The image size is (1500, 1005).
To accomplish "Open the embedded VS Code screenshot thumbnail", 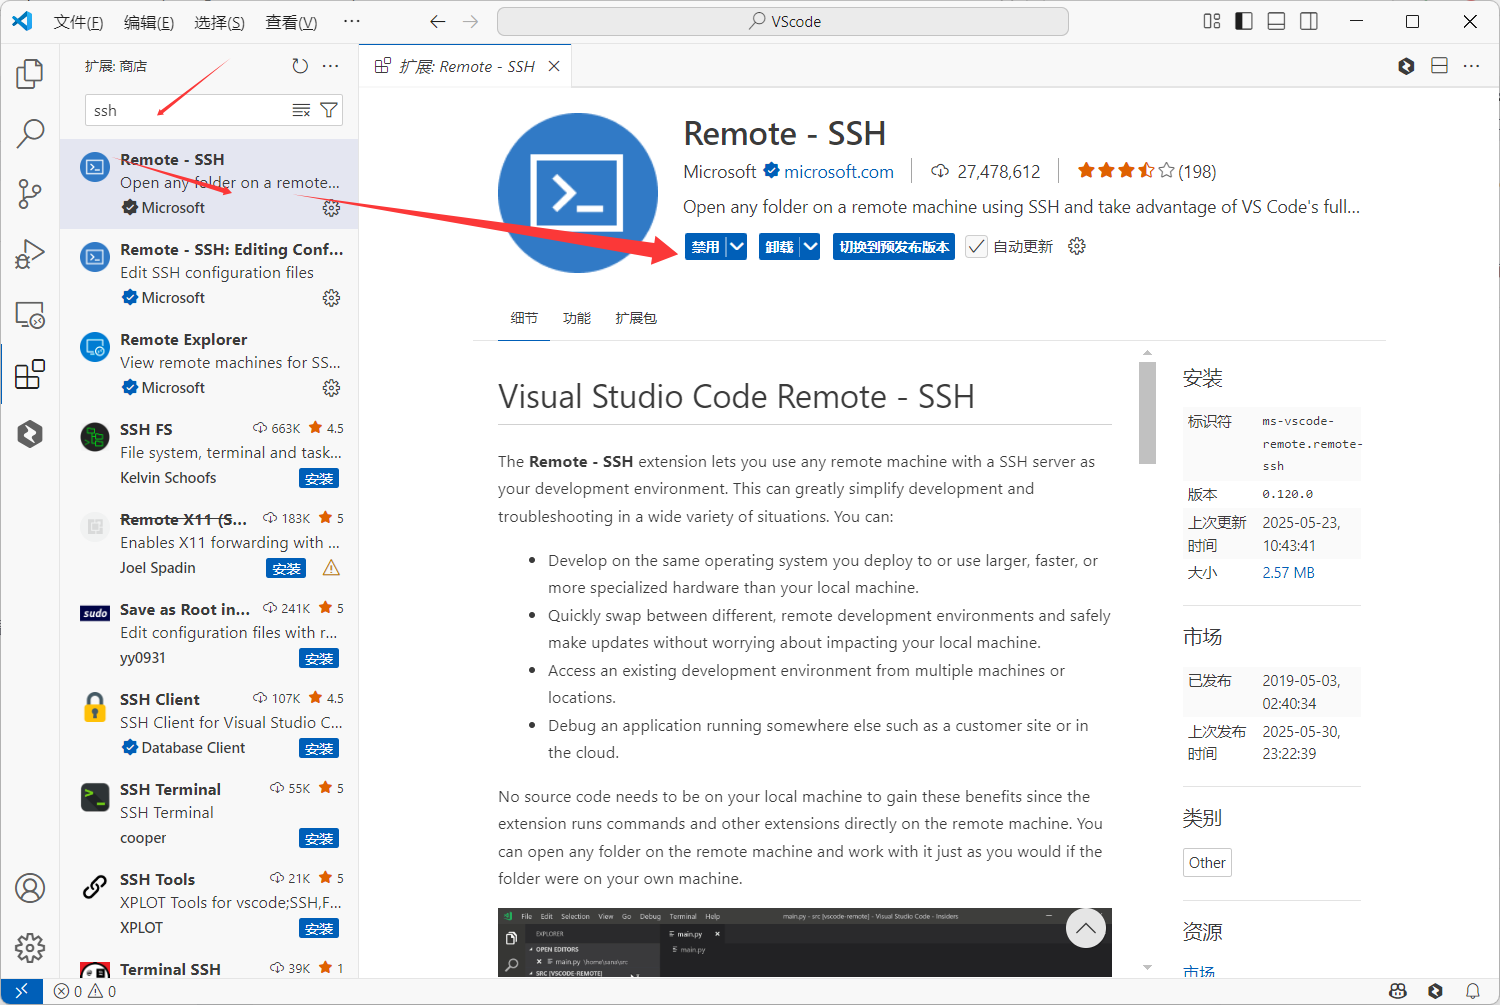I will coord(805,942).
